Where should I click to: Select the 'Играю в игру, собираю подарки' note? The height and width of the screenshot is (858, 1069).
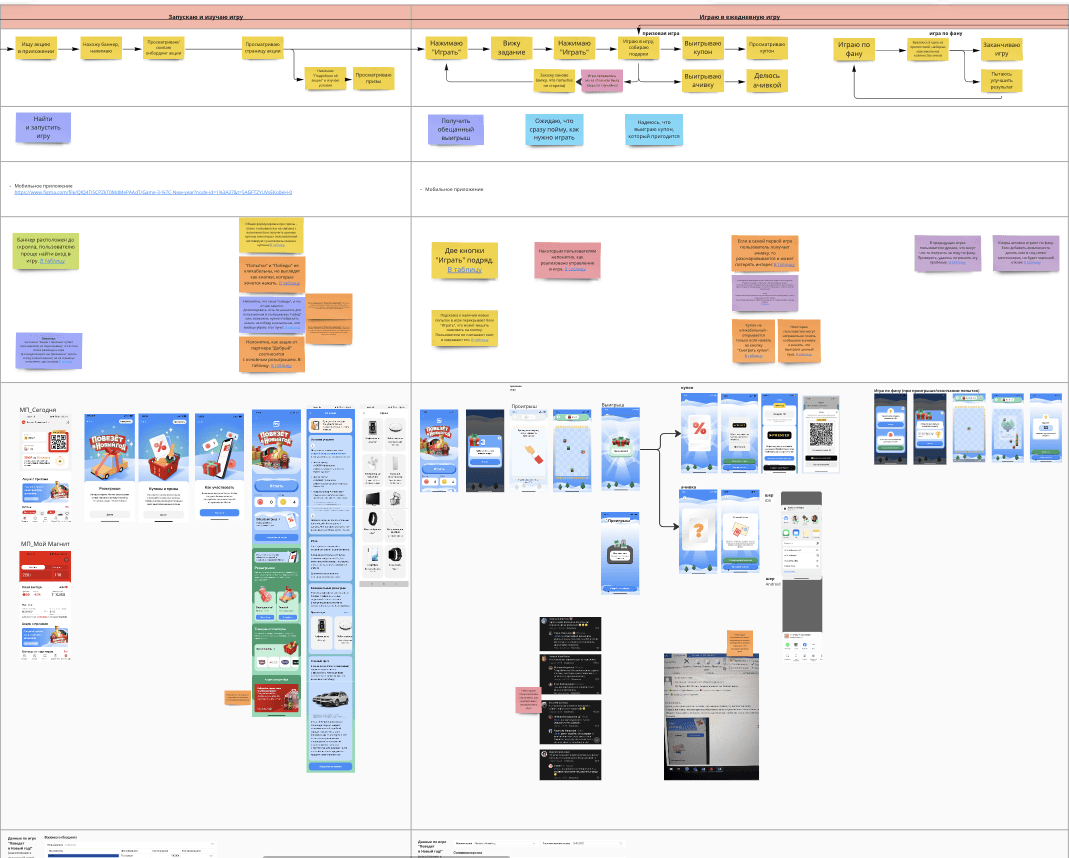click(639, 48)
